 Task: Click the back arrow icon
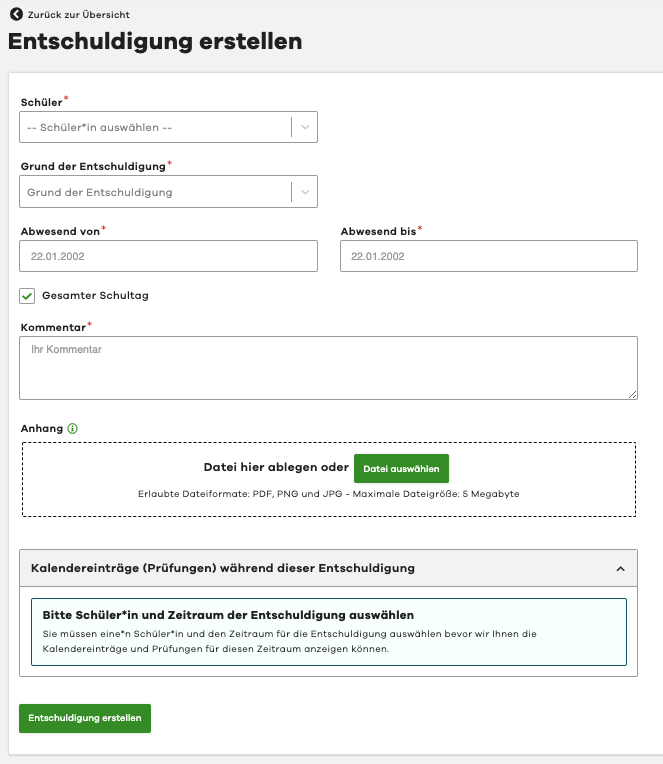(15, 15)
